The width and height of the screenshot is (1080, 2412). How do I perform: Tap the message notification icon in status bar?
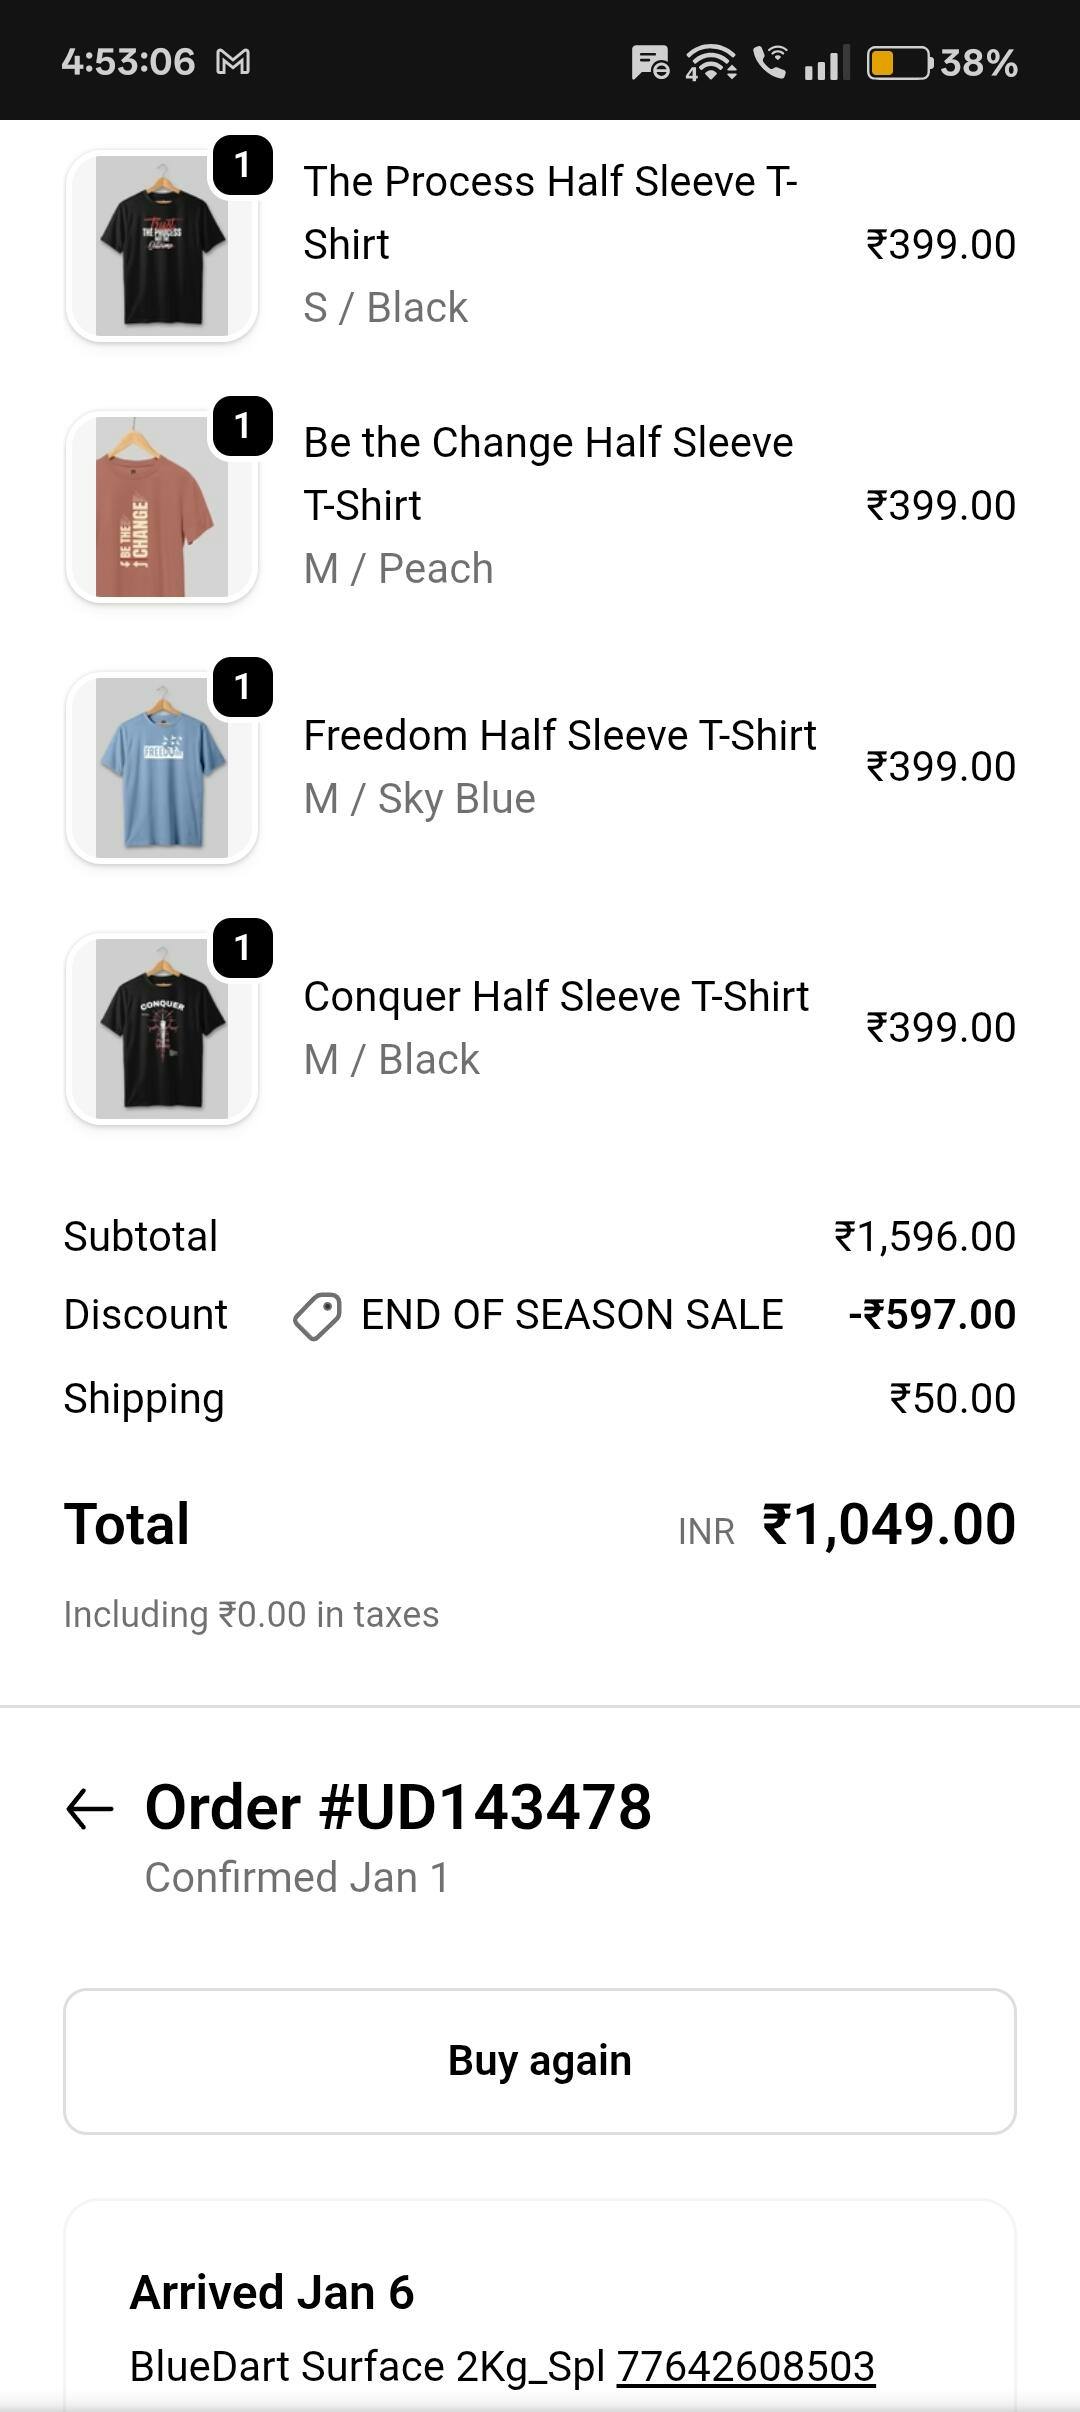650,63
